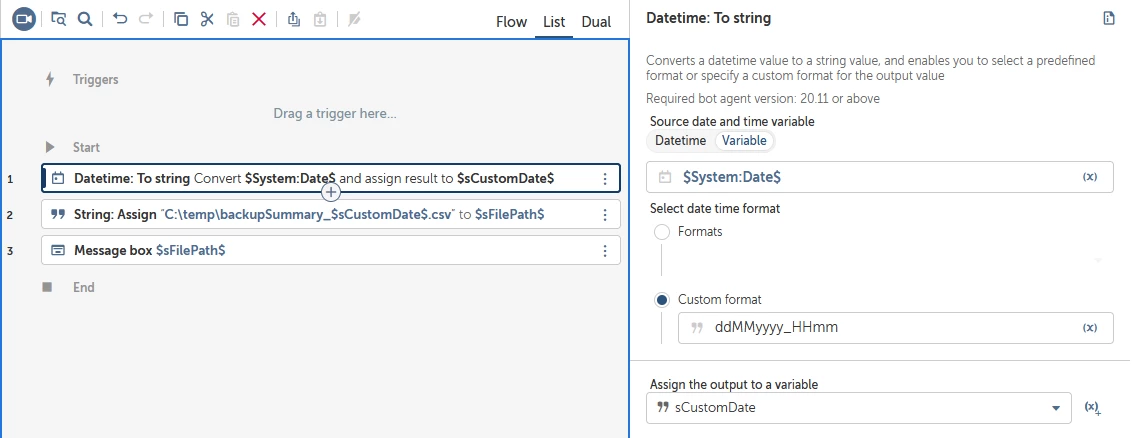Create a new output variable
Screen dimensions: 1133x438
[x=1092, y=408]
